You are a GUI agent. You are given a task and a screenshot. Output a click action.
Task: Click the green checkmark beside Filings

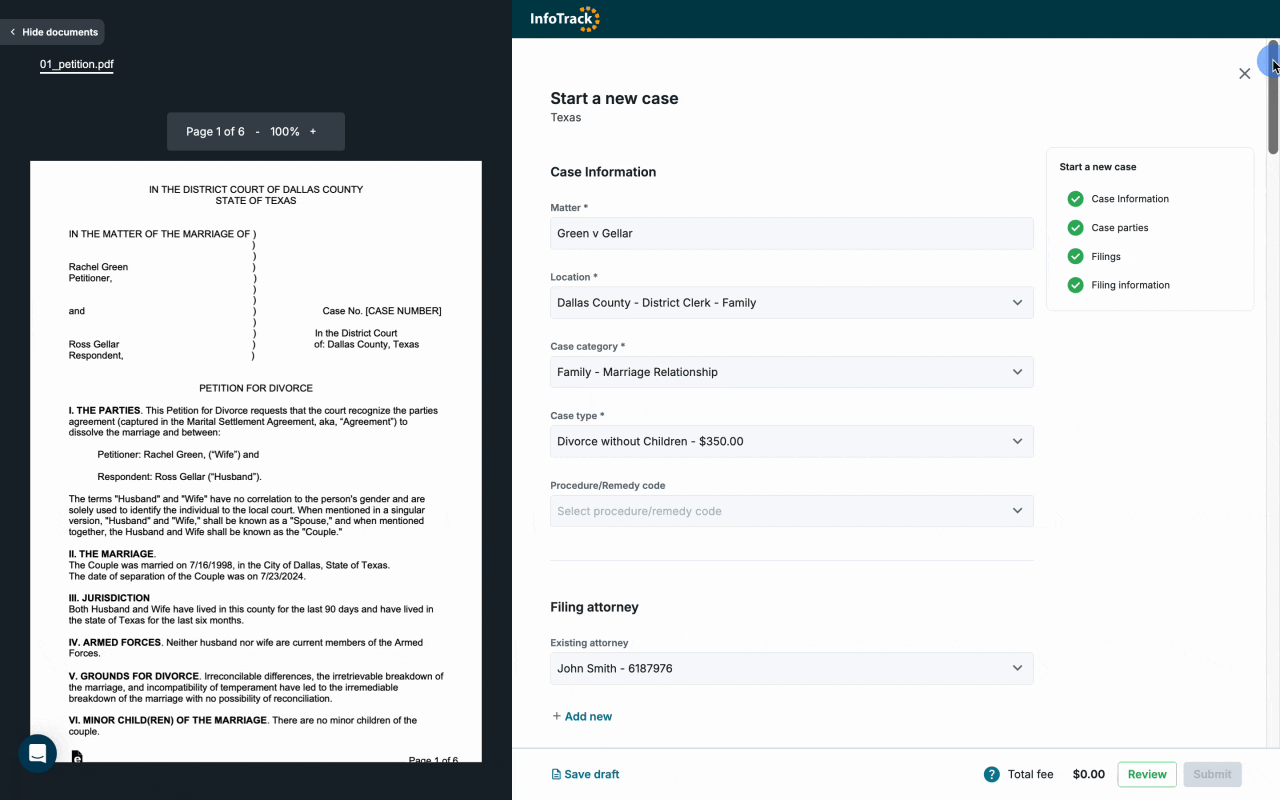click(1075, 256)
